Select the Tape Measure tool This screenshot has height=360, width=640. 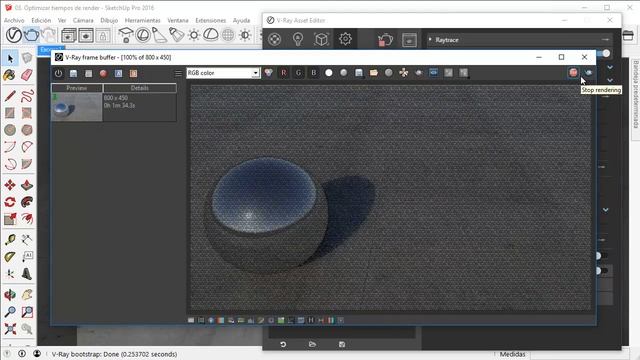click(x=10, y=240)
